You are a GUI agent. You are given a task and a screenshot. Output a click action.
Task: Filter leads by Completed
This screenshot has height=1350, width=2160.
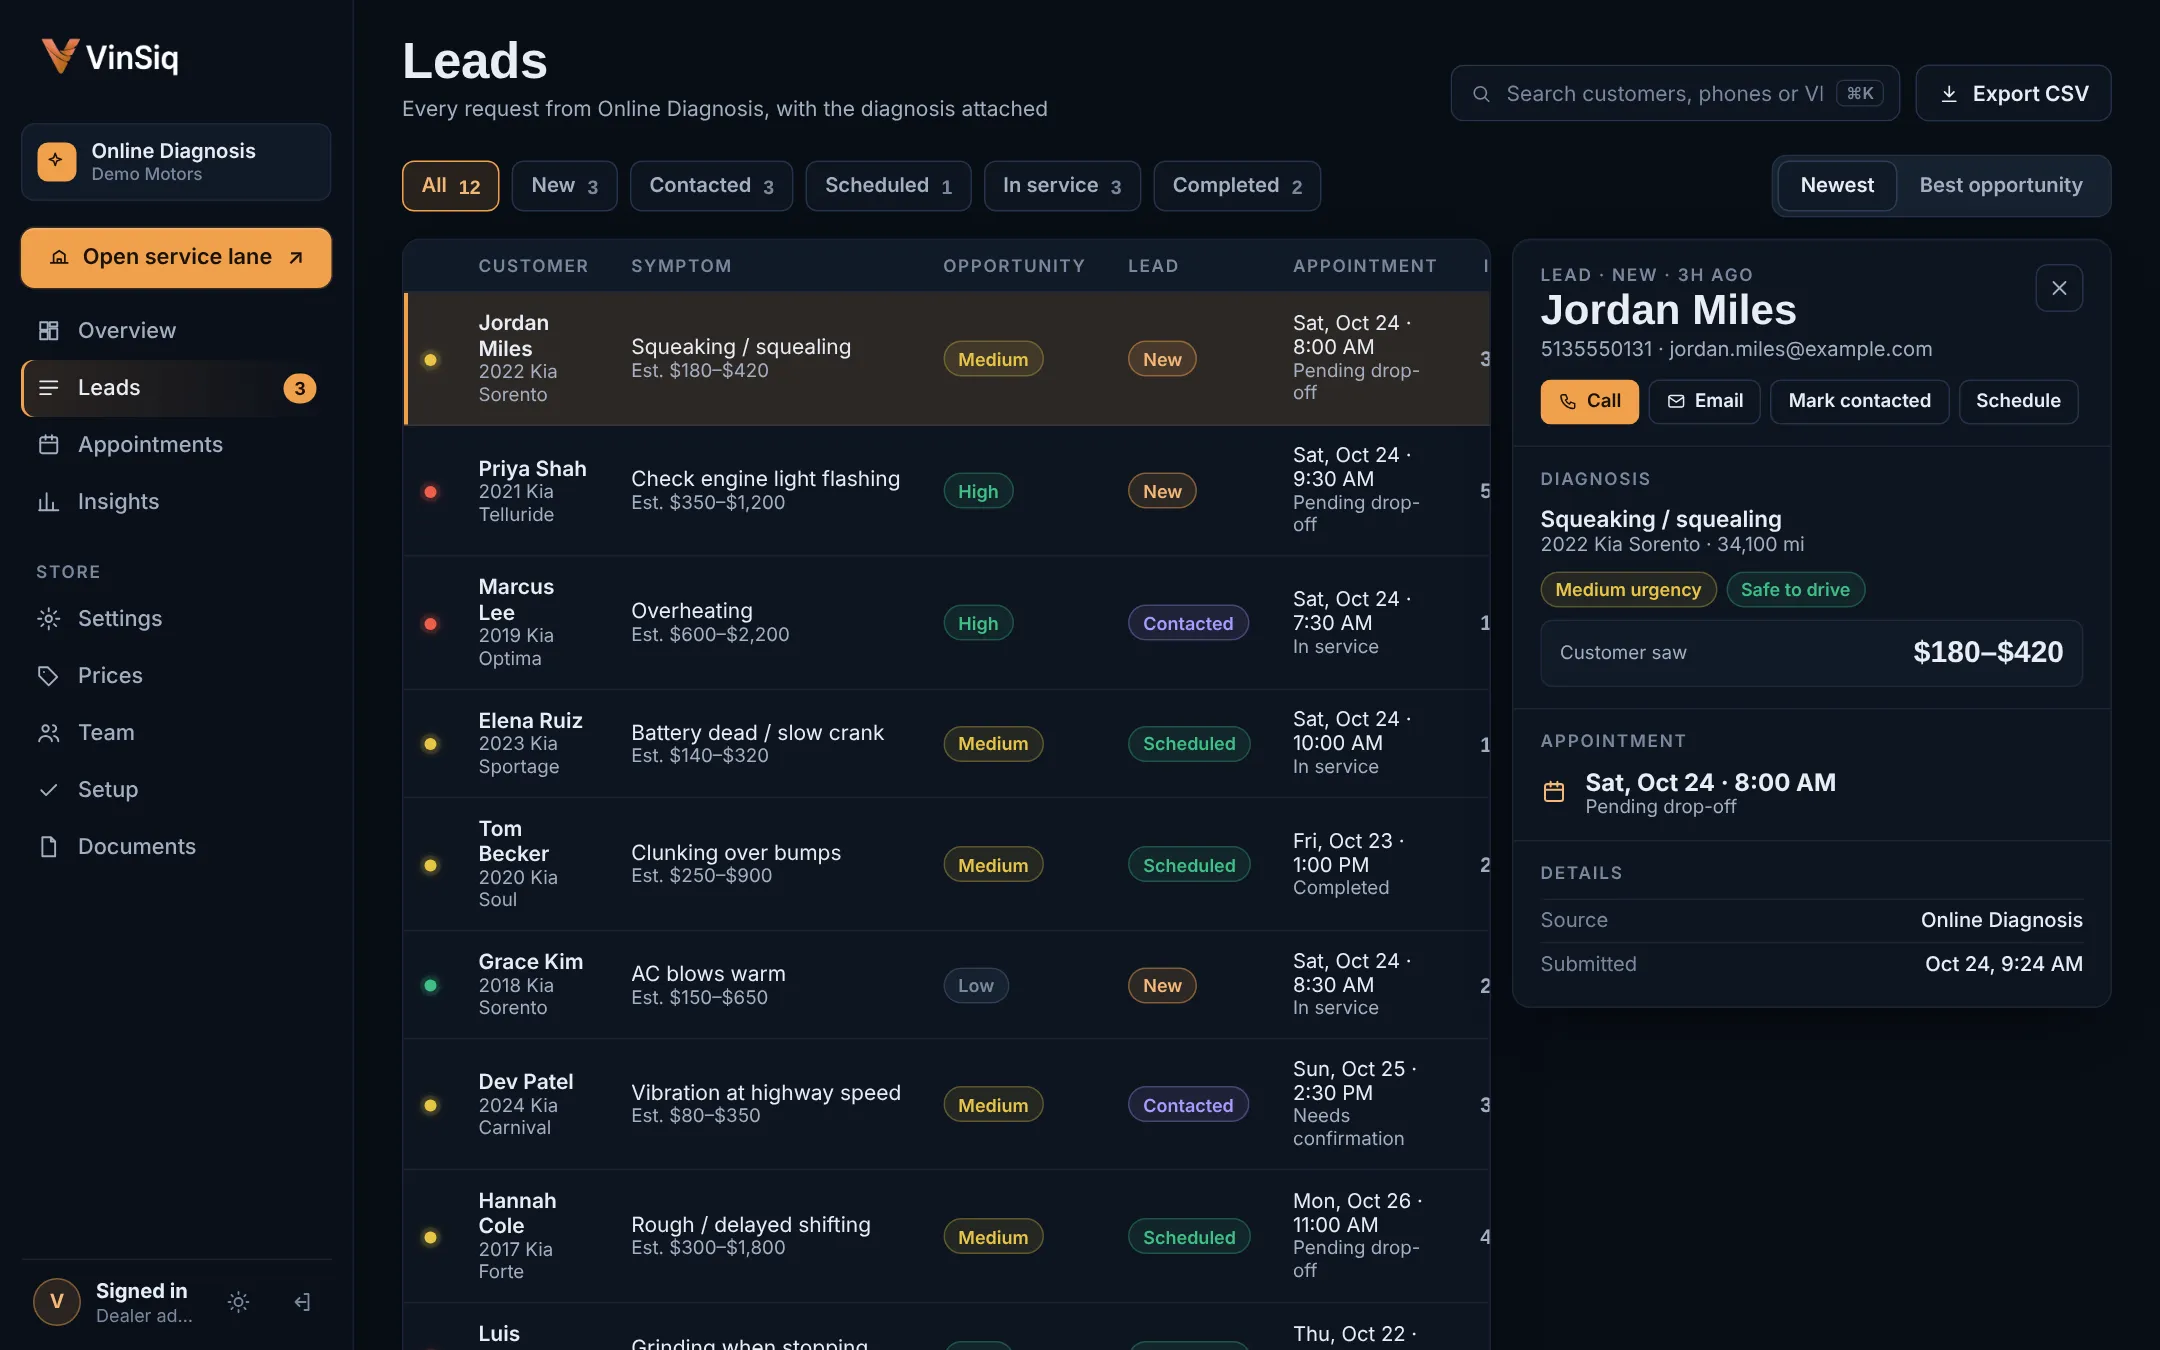click(1237, 186)
